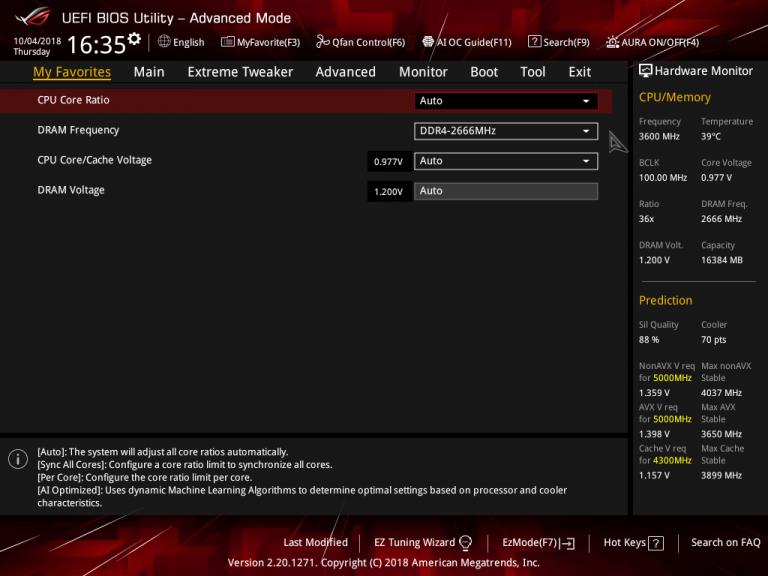Select English language option
Screen dimensions: 768x576
(189, 43)
